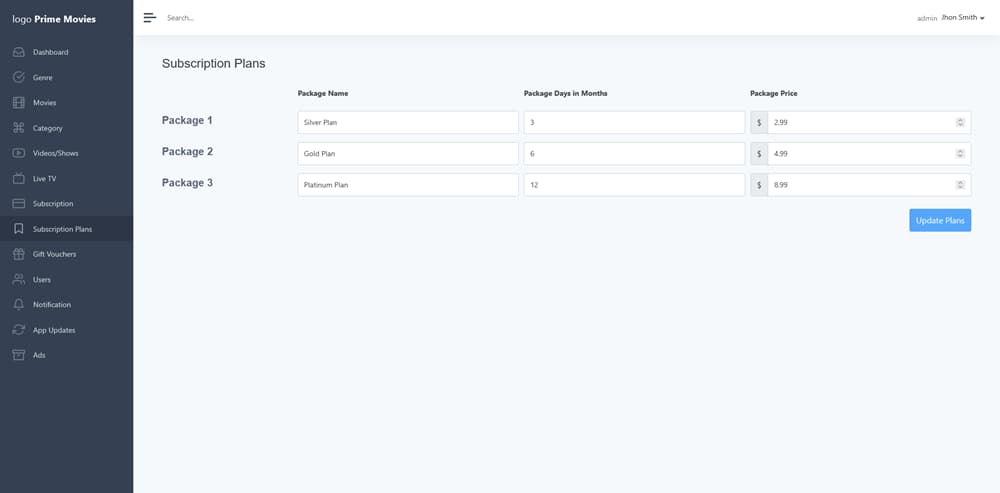This screenshot has height=493, width=1000.
Task: Adjust the Package 1 price stepper
Action: (960, 122)
